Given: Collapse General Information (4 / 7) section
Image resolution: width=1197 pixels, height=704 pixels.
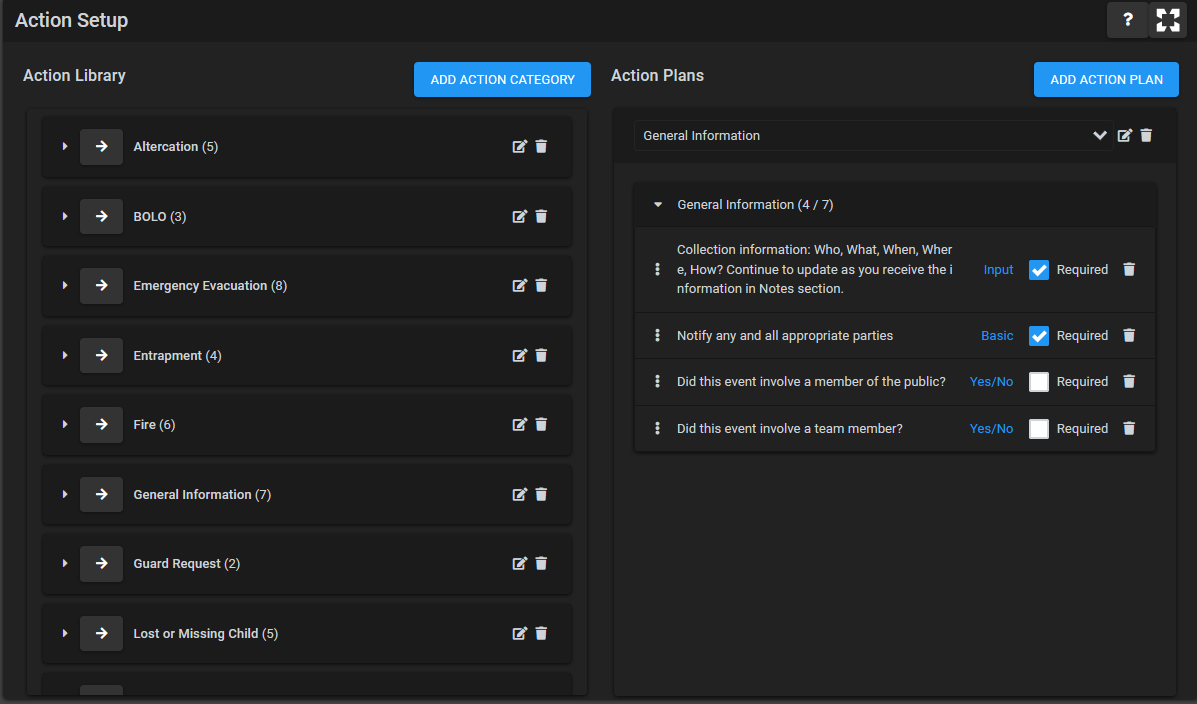Looking at the screenshot, I should [658, 205].
